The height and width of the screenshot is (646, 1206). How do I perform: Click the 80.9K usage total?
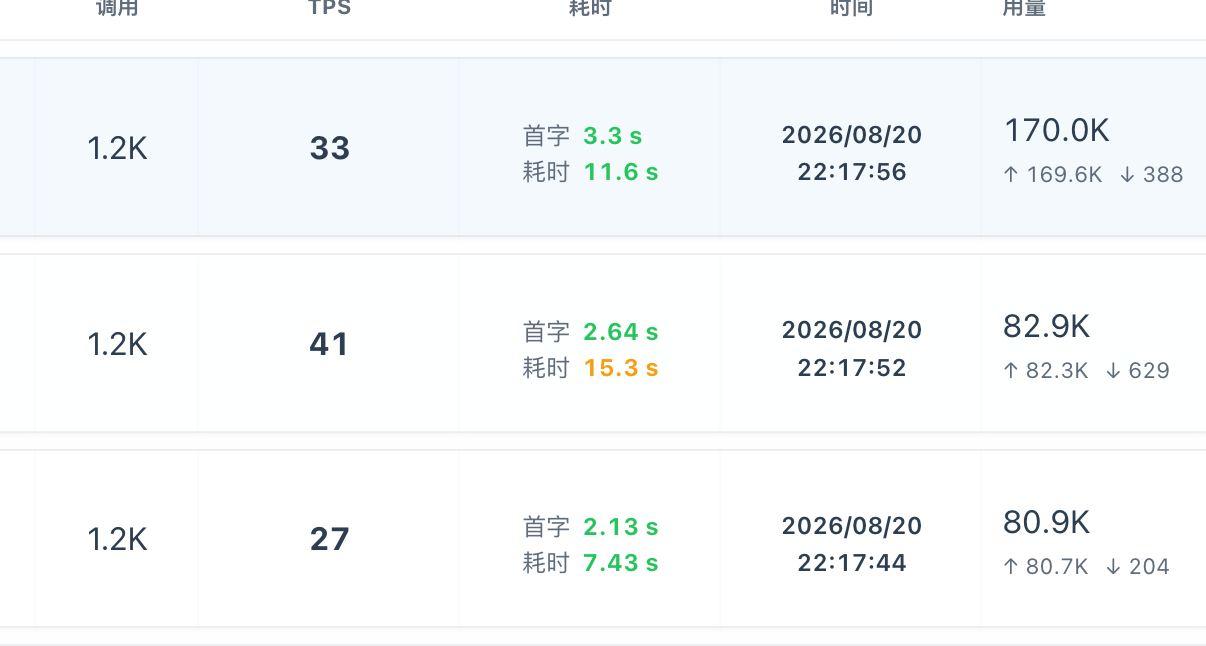1047,523
